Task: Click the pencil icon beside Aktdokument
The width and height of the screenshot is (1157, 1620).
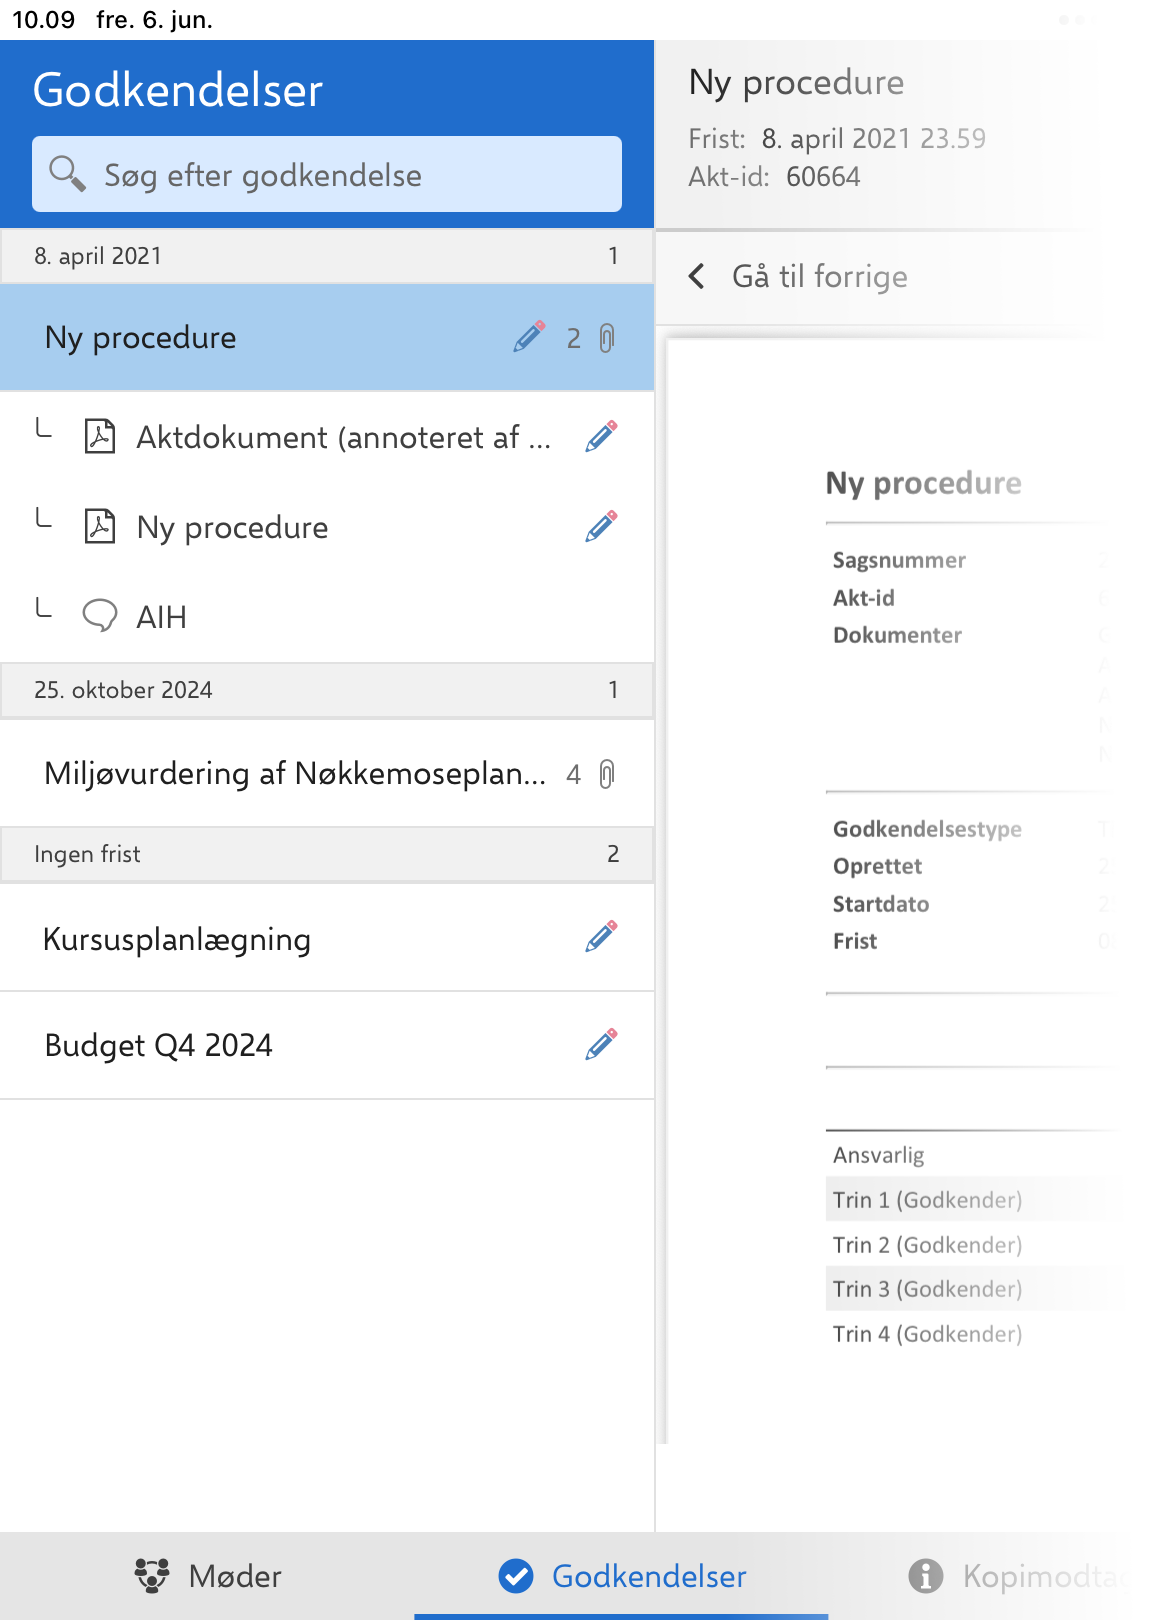Action: tap(601, 436)
